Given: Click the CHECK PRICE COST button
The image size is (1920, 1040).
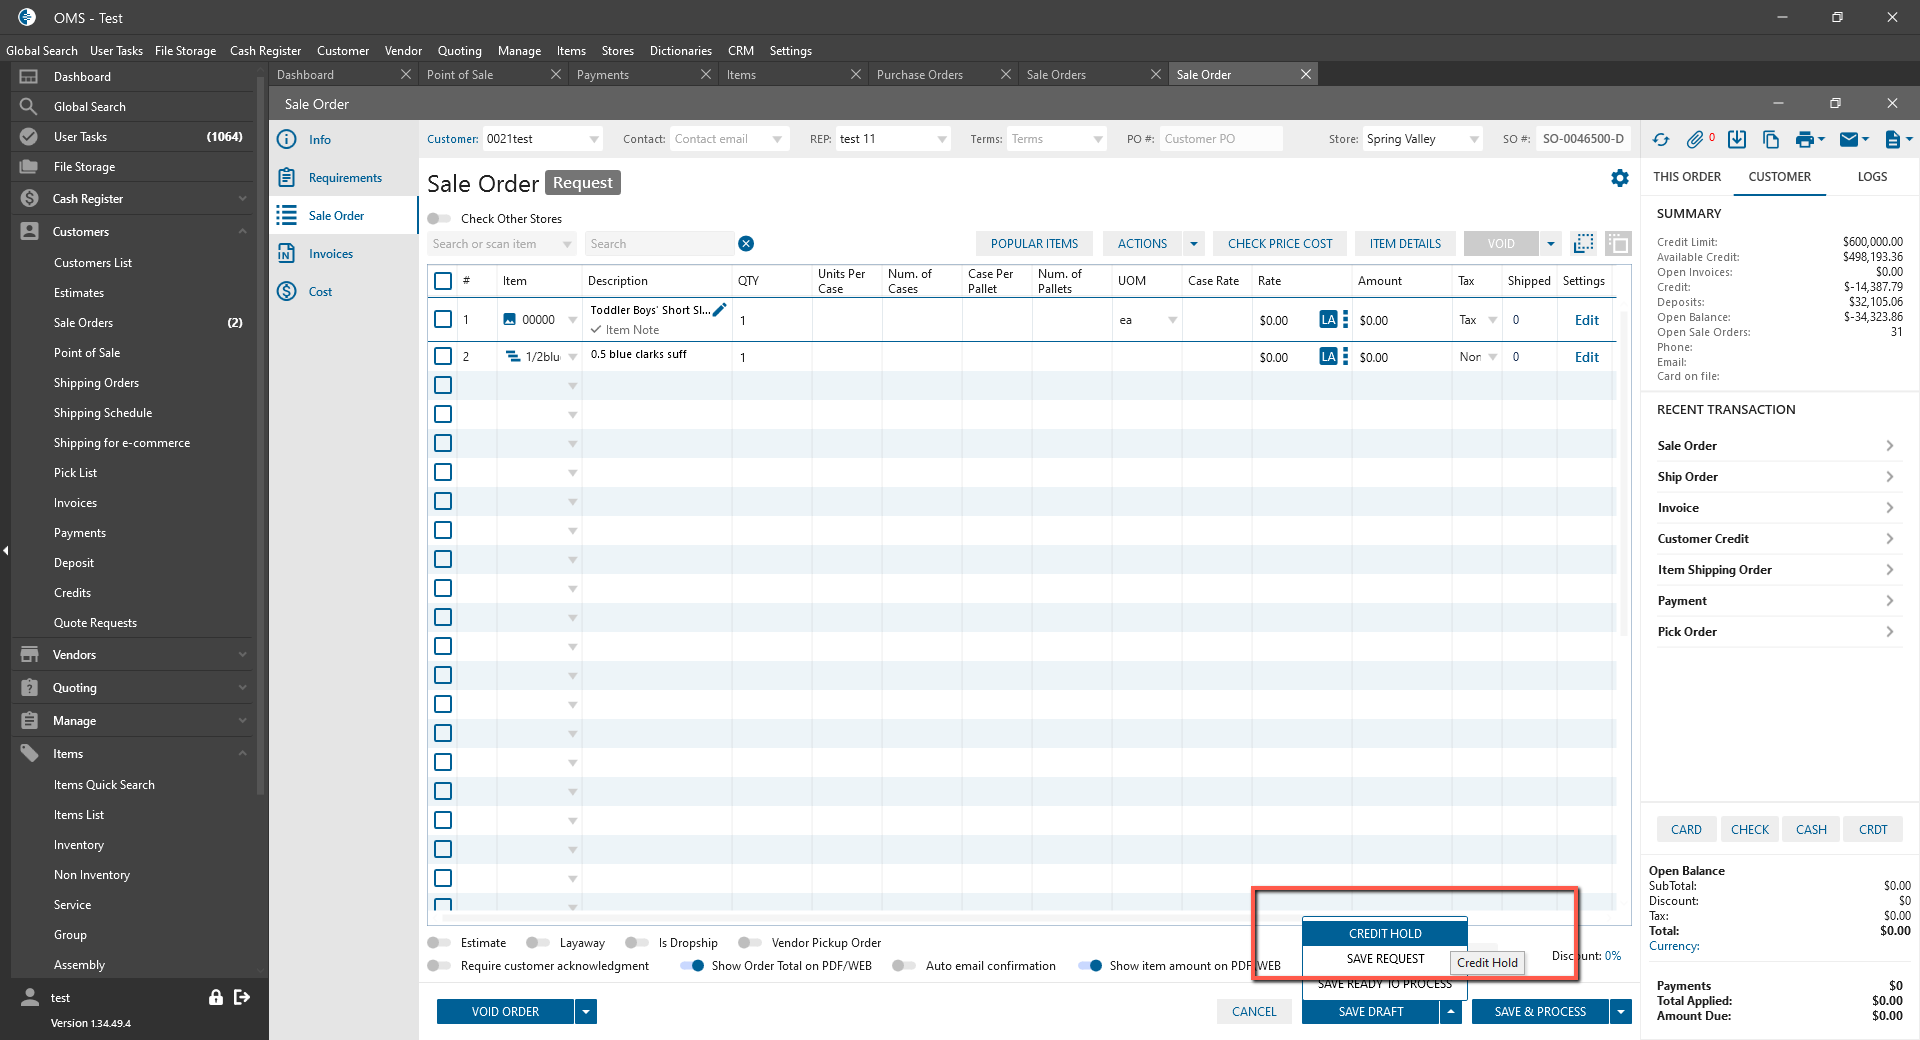Looking at the screenshot, I should pos(1280,244).
